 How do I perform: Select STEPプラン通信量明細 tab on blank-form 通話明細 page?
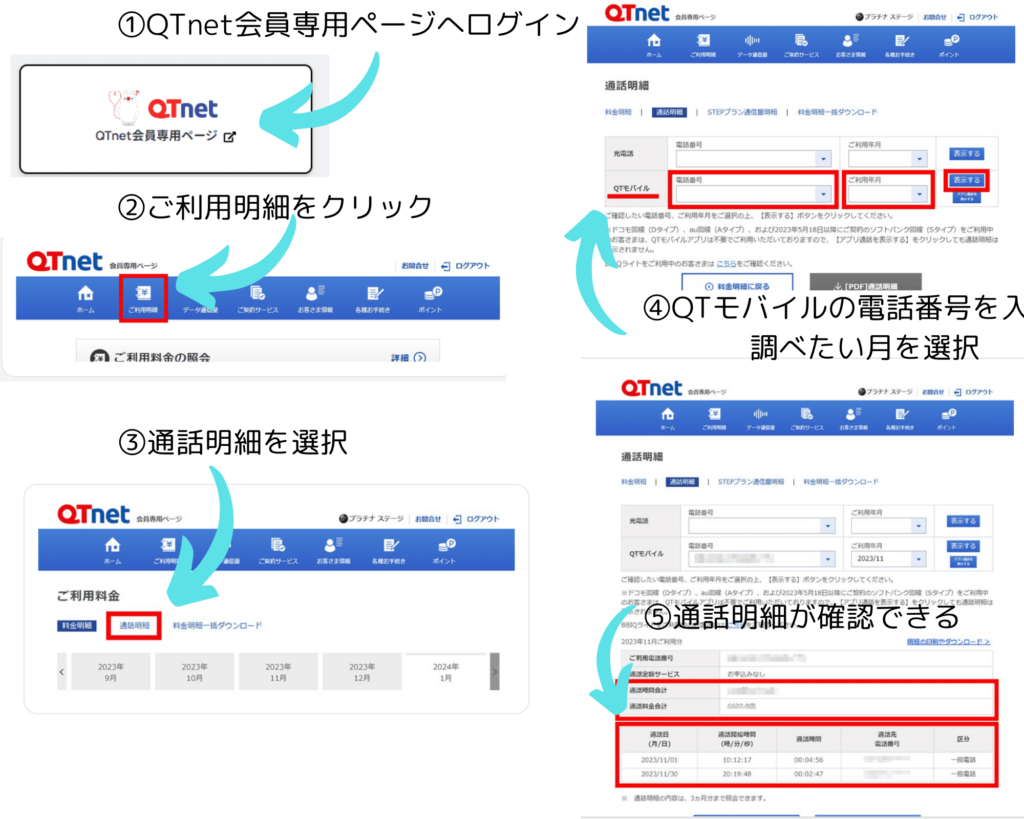[742, 112]
